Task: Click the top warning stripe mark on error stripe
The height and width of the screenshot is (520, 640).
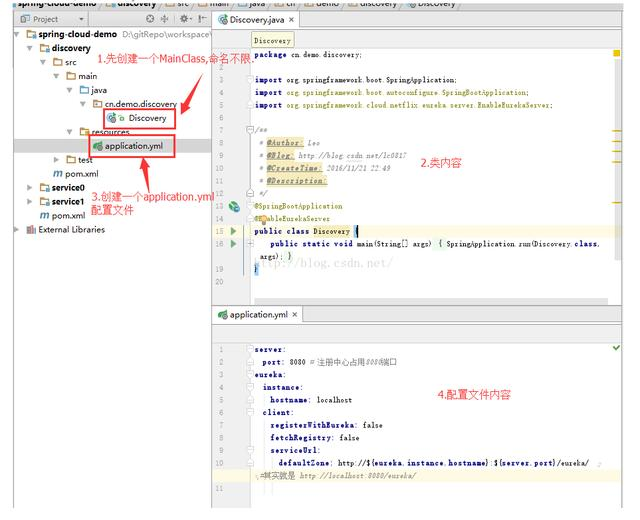Action: tap(617, 131)
